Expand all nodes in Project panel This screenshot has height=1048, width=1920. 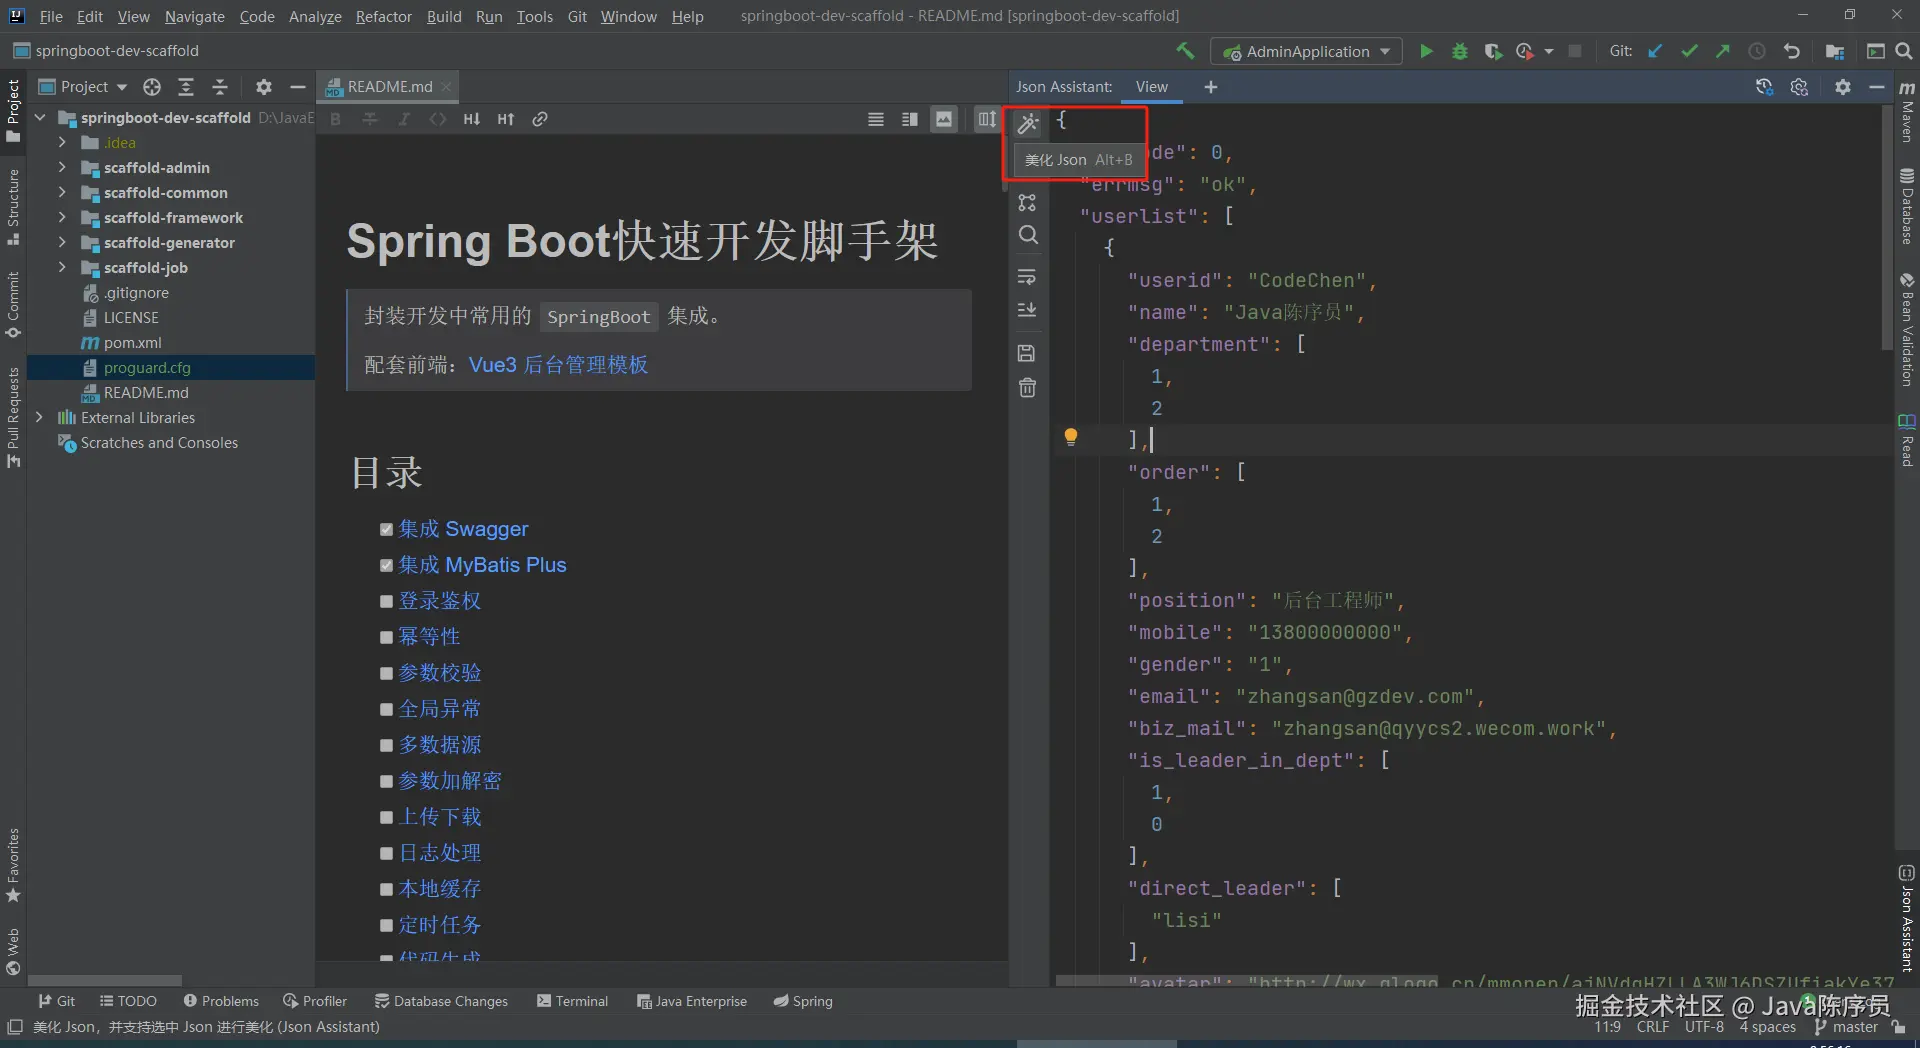coord(186,87)
